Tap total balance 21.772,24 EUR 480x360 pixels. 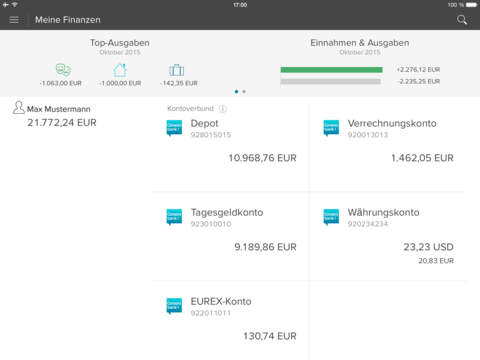[x=62, y=123]
